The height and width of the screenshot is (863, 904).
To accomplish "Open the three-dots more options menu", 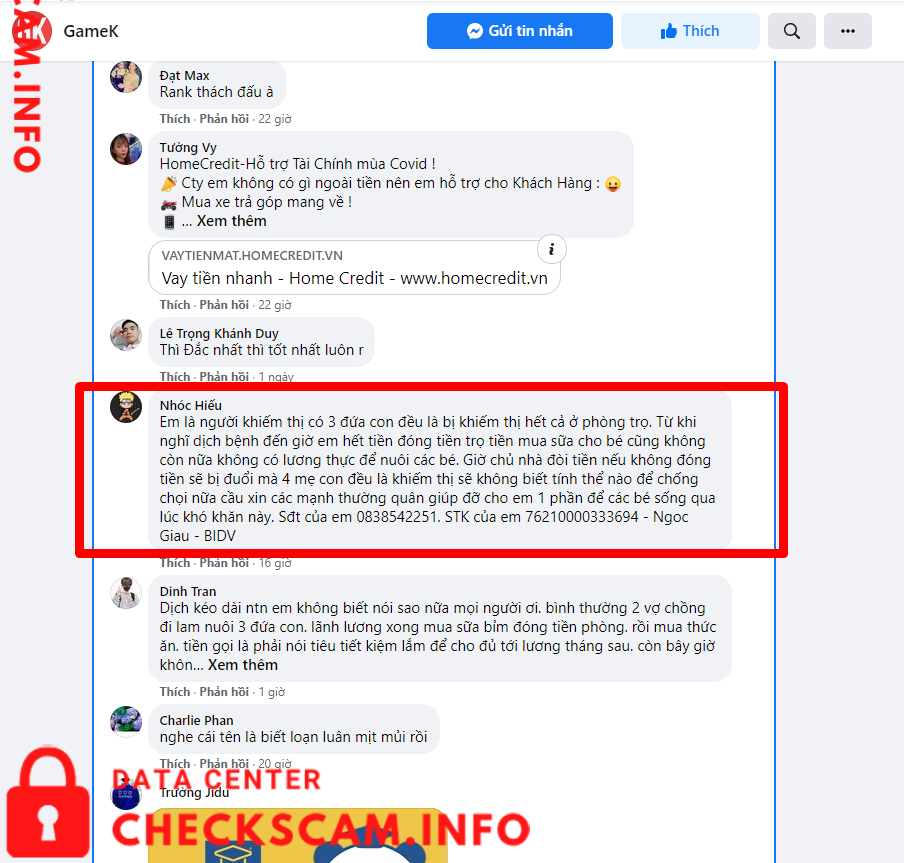I will click(x=848, y=31).
